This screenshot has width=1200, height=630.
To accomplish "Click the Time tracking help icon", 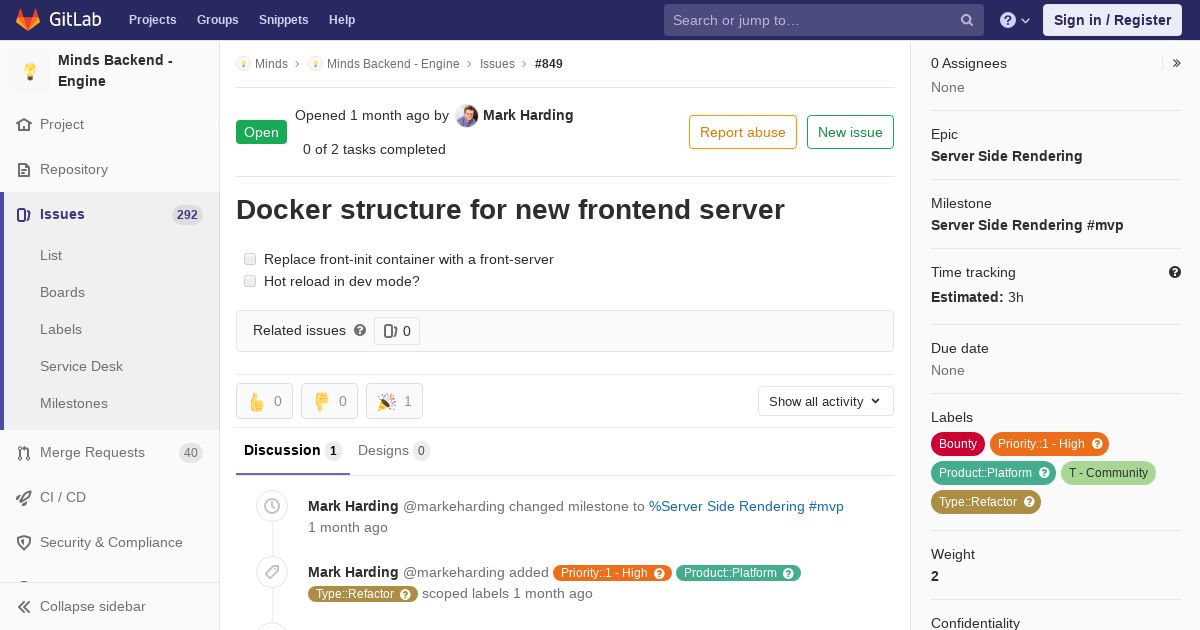I will 1175,272.
